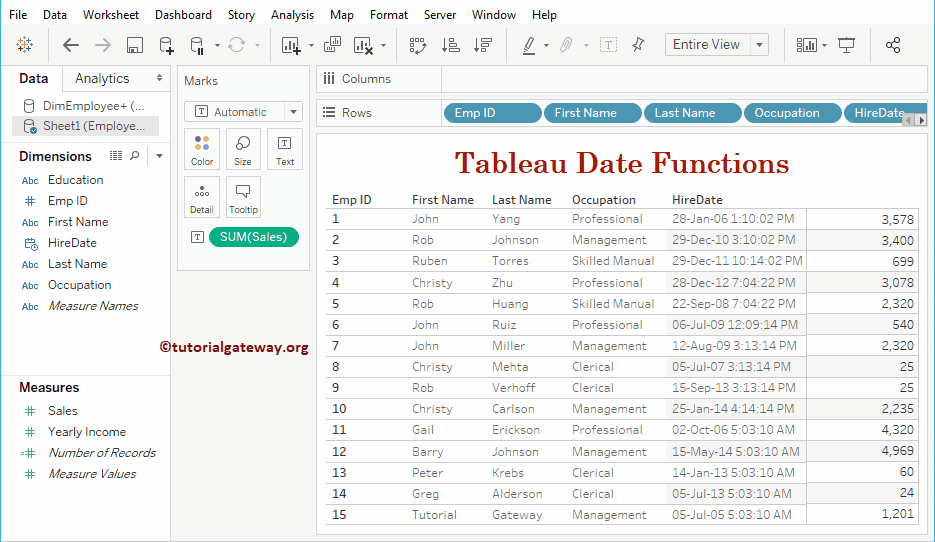The width and height of the screenshot is (935, 542).
Task: Click the First Name pill on Rows
Action: click(x=593, y=113)
